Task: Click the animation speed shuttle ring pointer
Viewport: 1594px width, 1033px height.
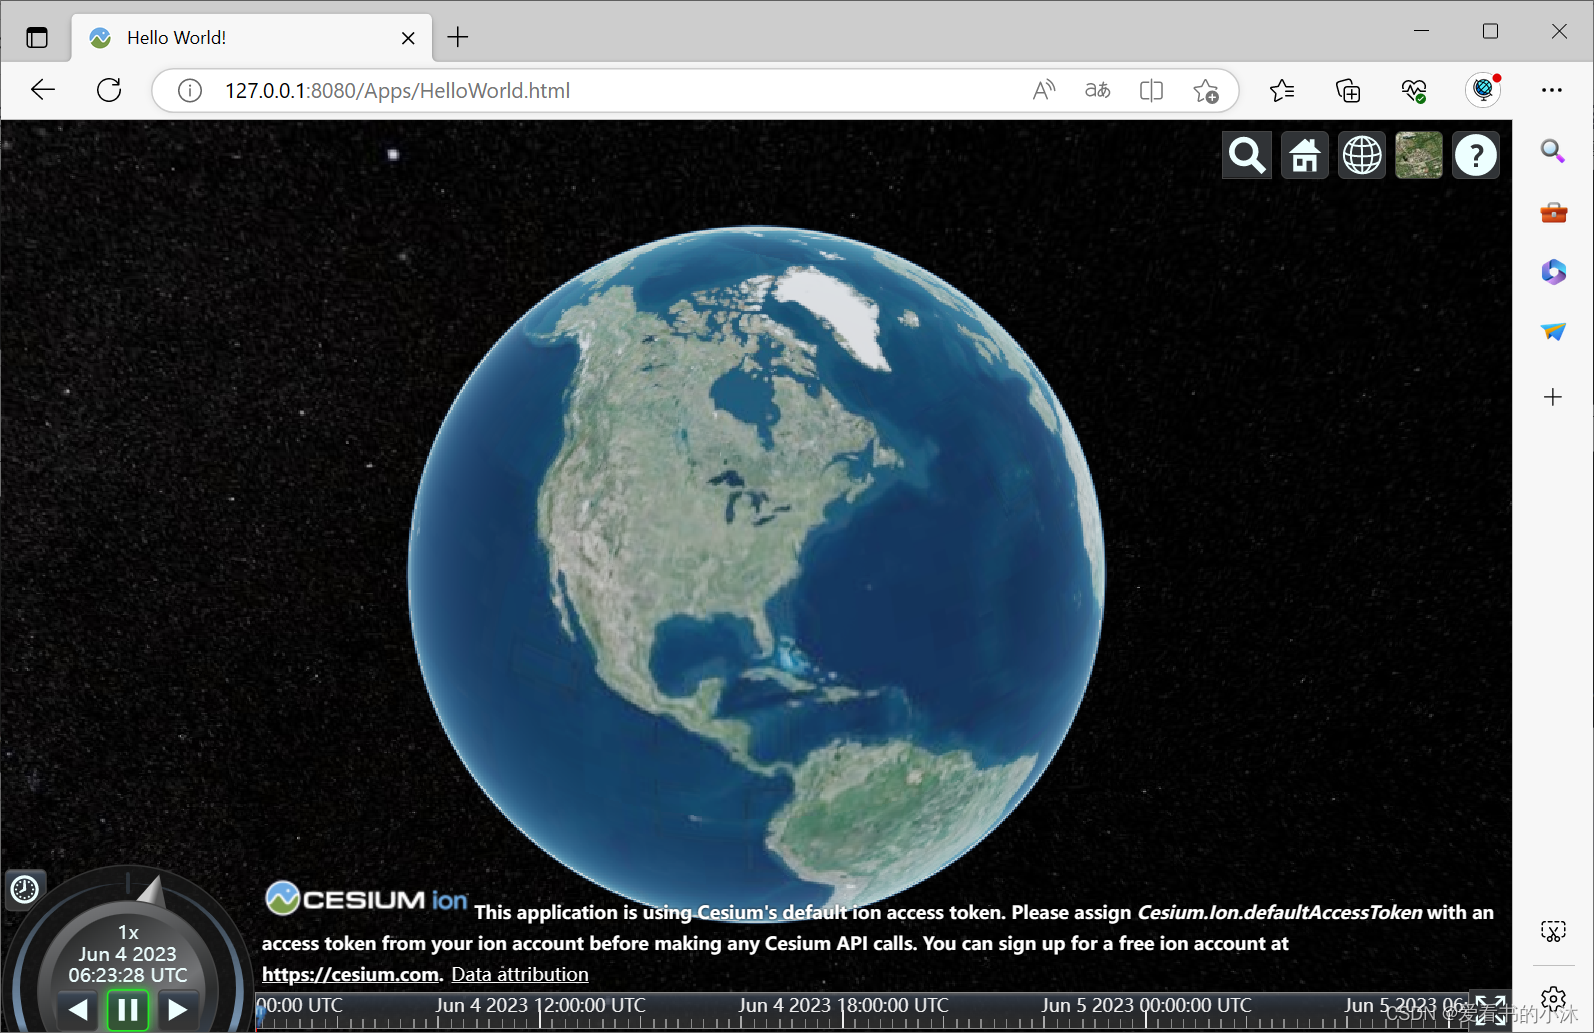Action: (151, 891)
